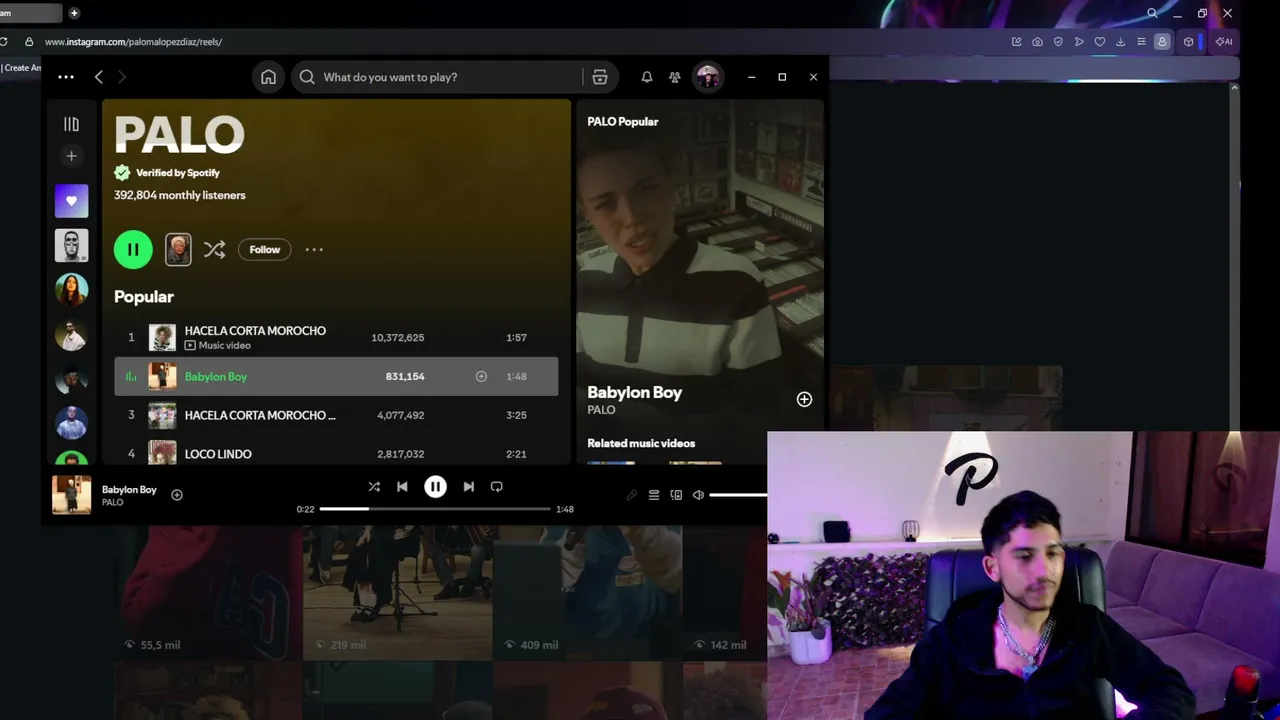
Task: Add current song via bottom bar plus icon
Action: [x=177, y=494]
